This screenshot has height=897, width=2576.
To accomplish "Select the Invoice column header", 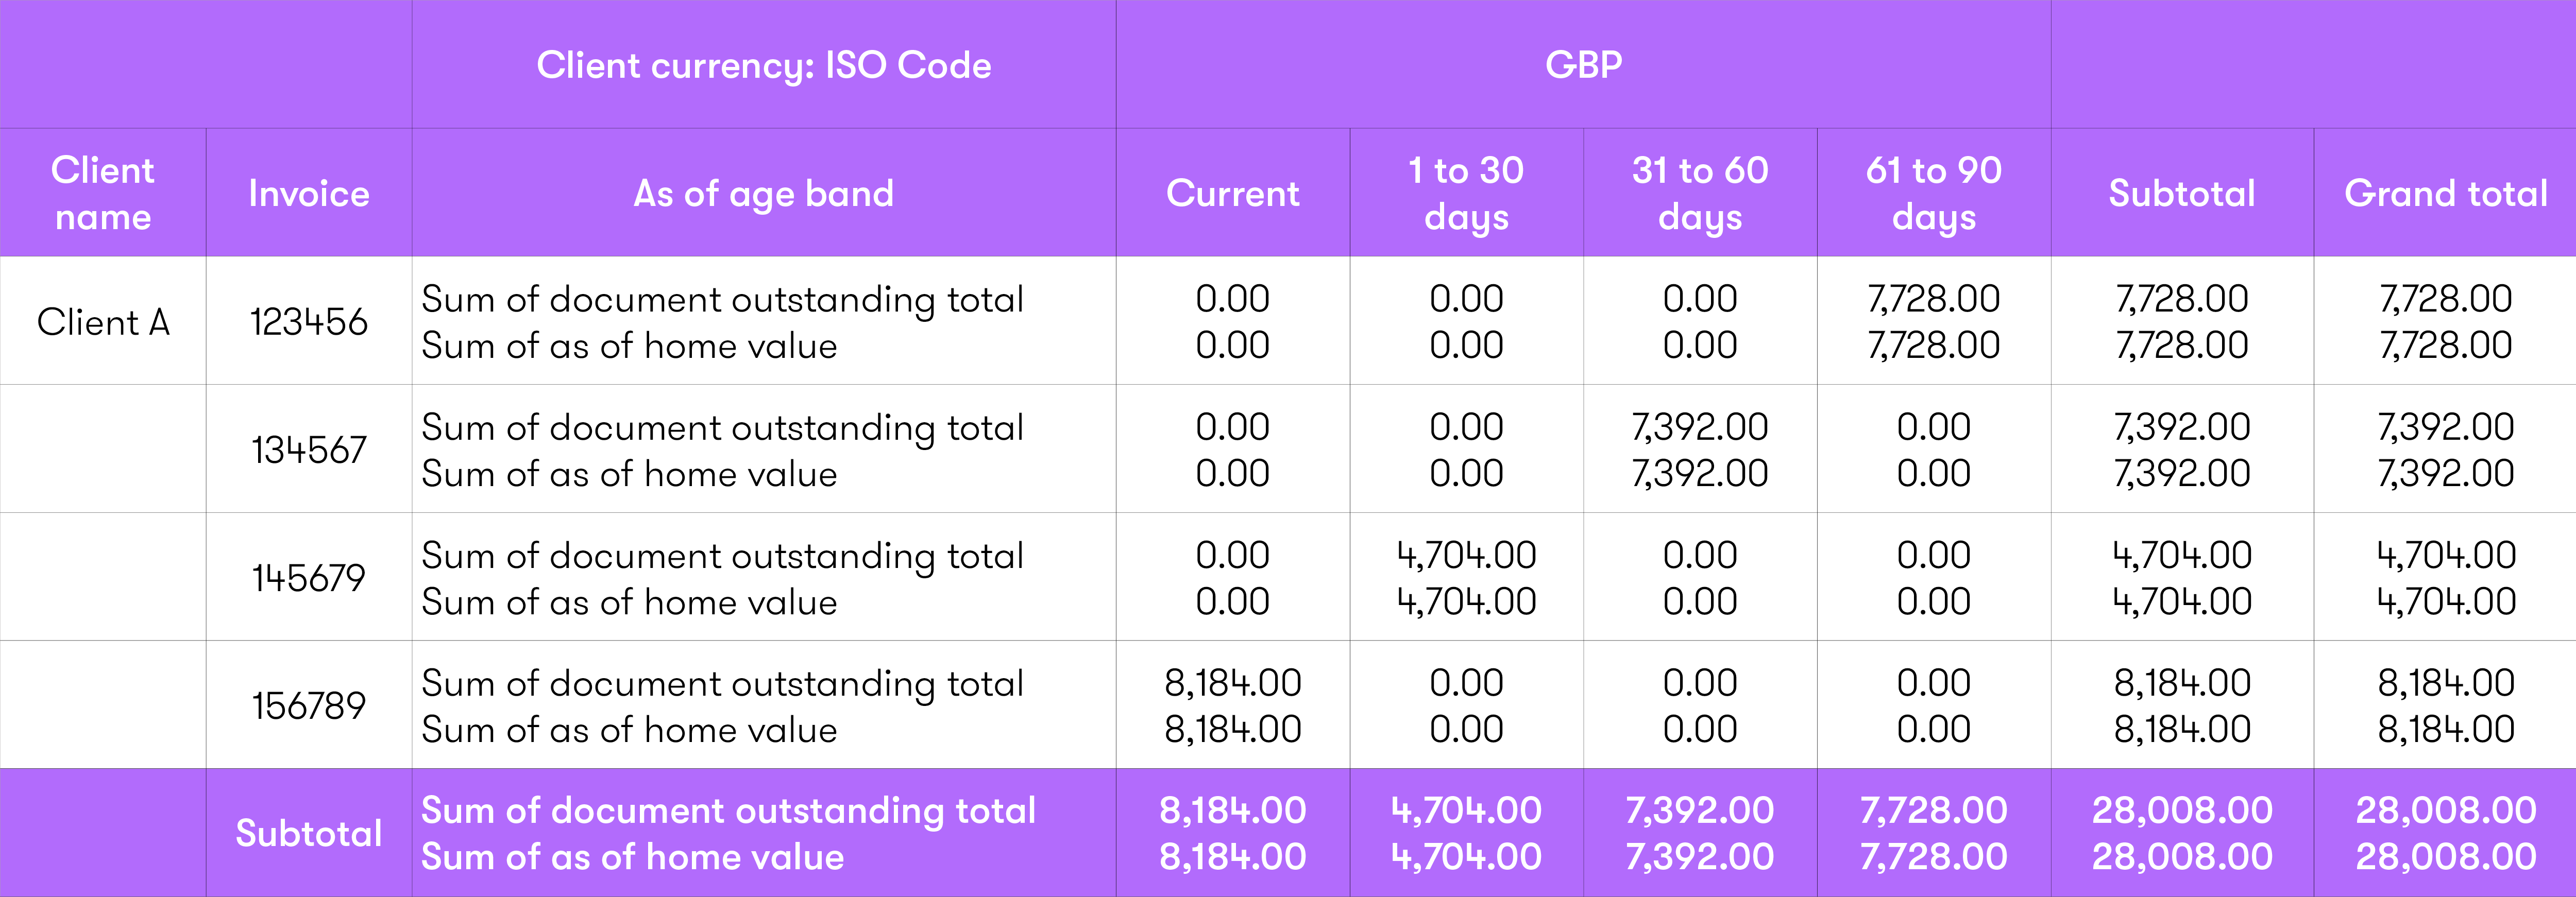I will click(x=309, y=193).
